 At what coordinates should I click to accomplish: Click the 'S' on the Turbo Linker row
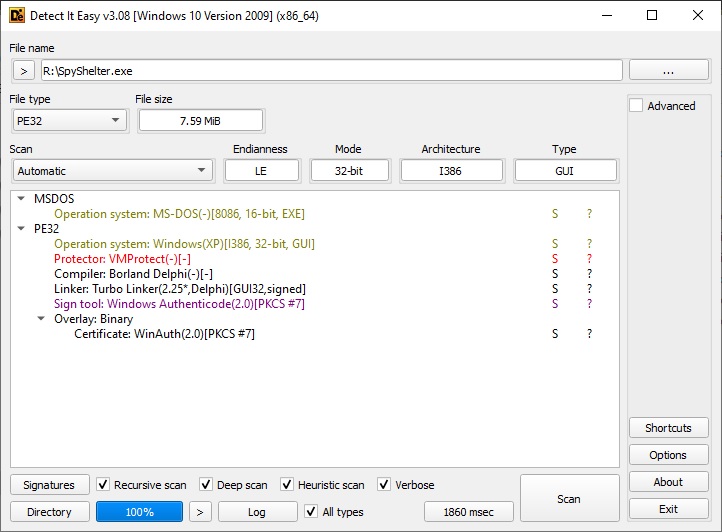point(555,289)
